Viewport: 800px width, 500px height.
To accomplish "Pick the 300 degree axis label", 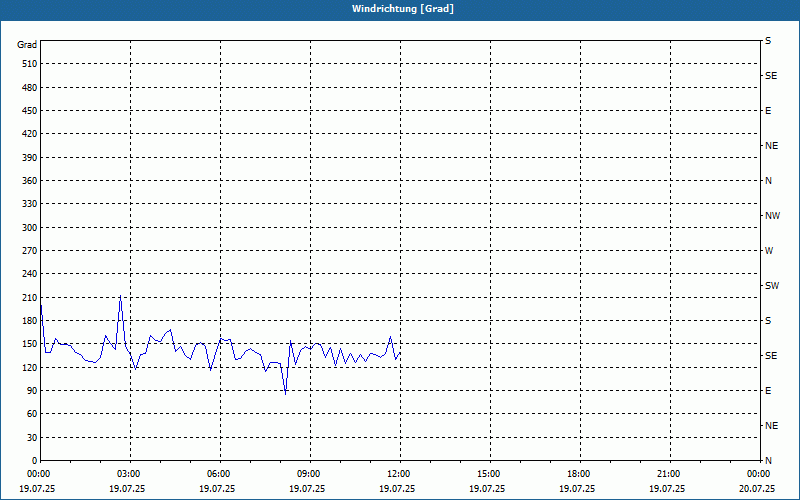I will (30, 228).
